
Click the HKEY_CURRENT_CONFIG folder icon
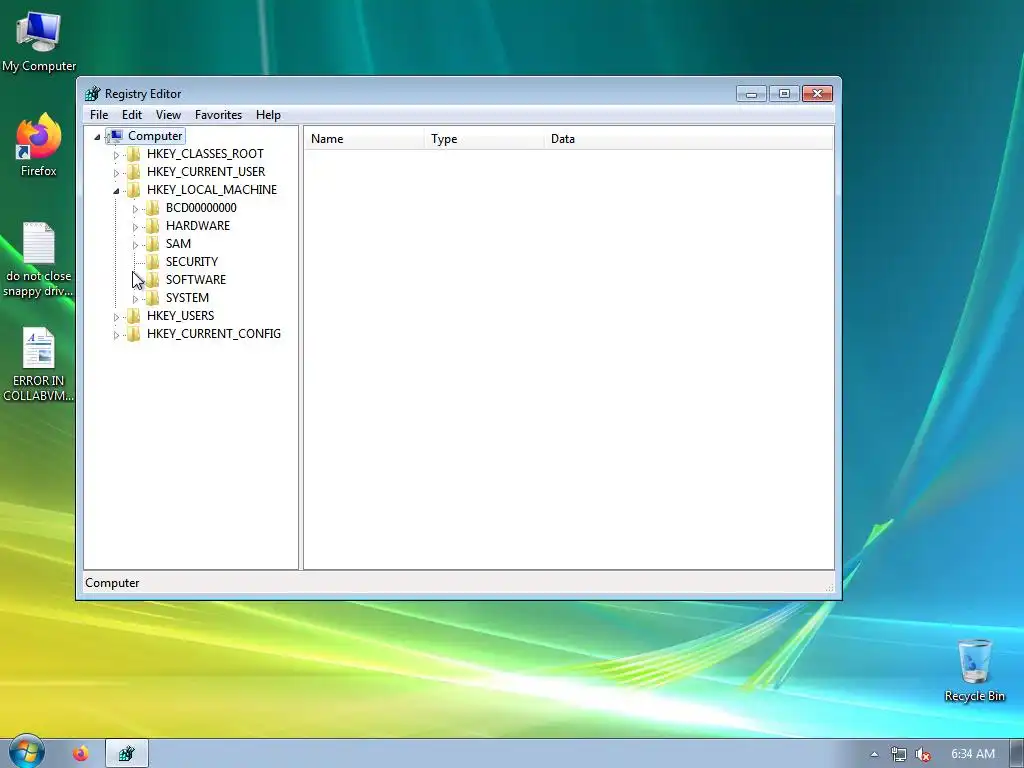tap(134, 334)
